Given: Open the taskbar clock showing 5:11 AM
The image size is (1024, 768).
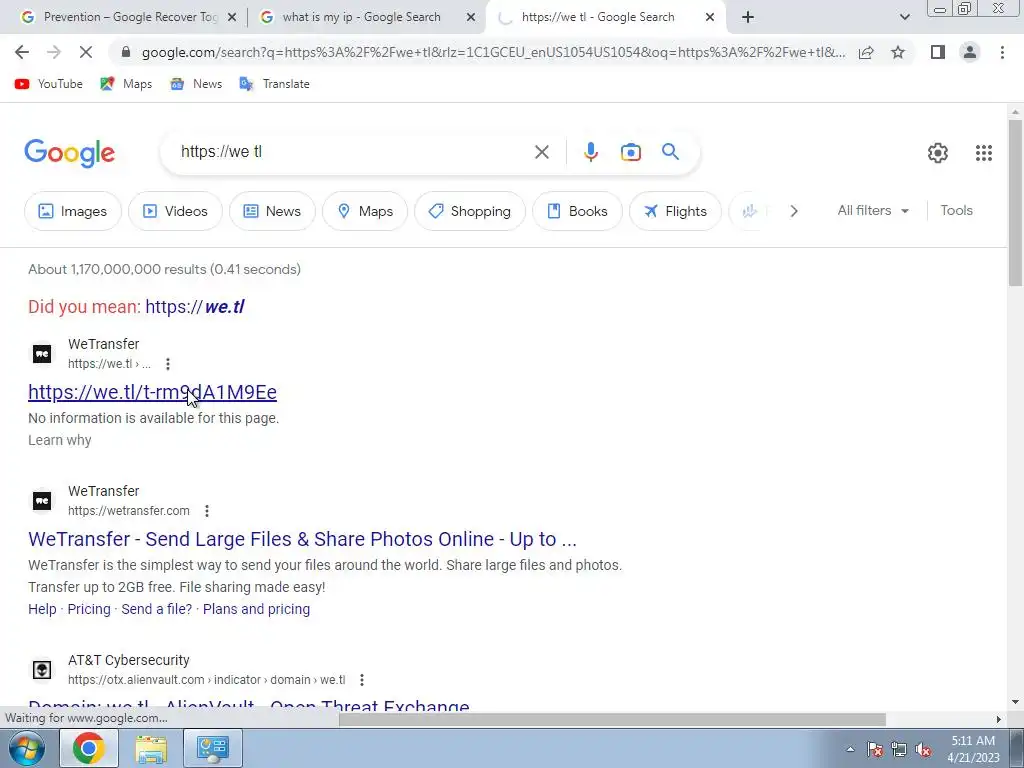Looking at the screenshot, I should pyautogui.click(x=973, y=749).
